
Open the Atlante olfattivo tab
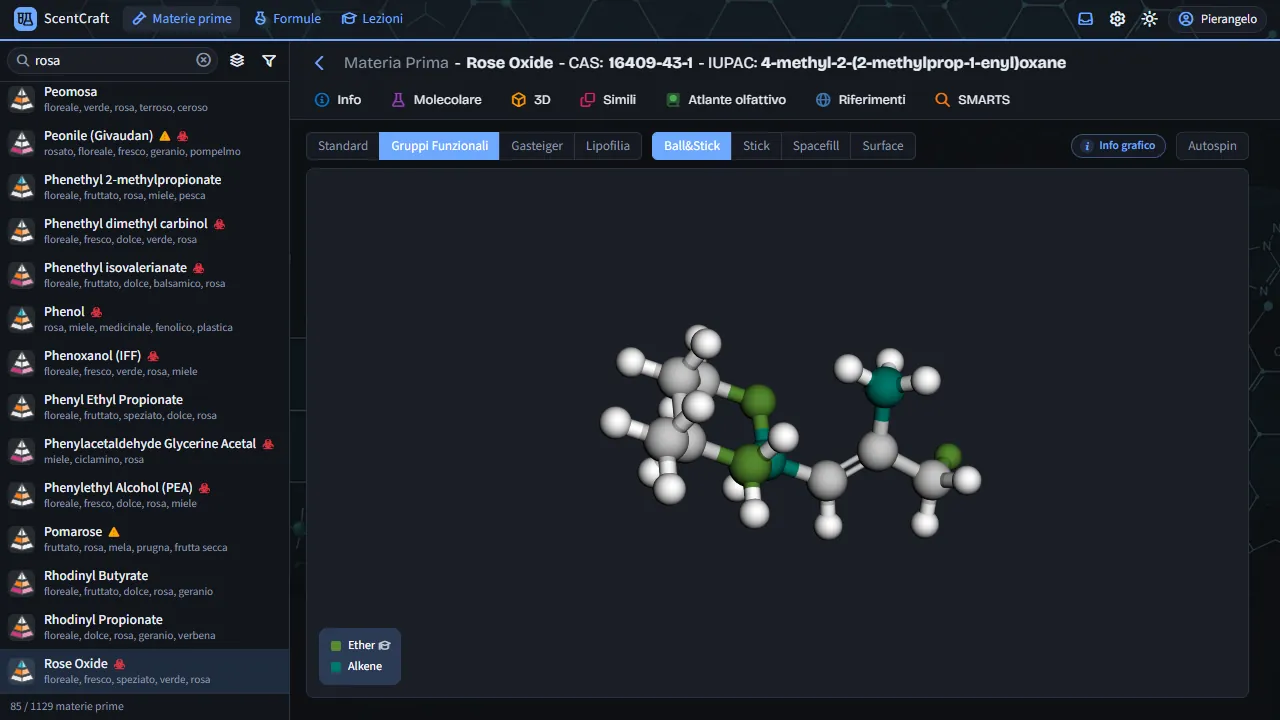coord(726,100)
